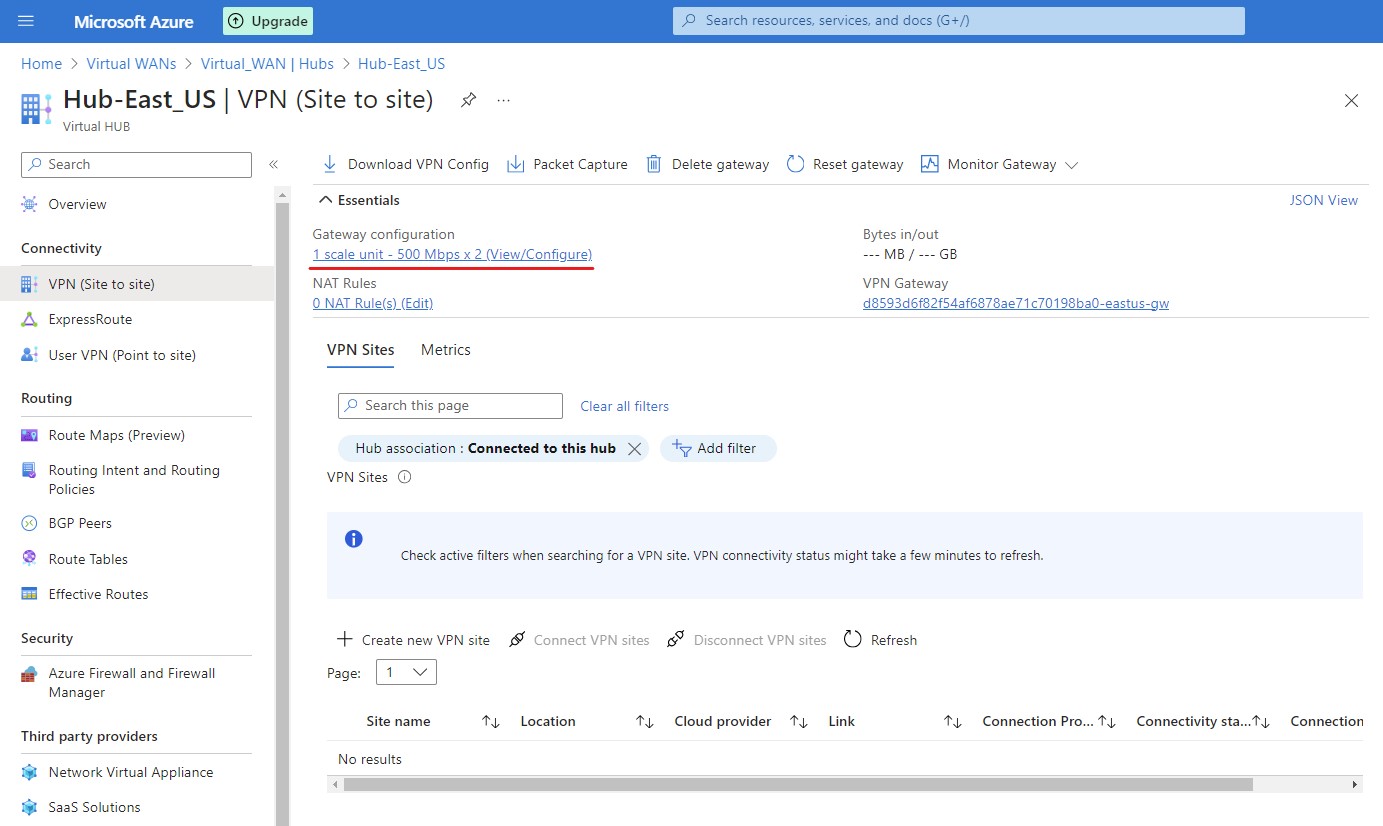Collapse the Essentials section
Image resolution: width=1383 pixels, height=826 pixels.
(325, 200)
